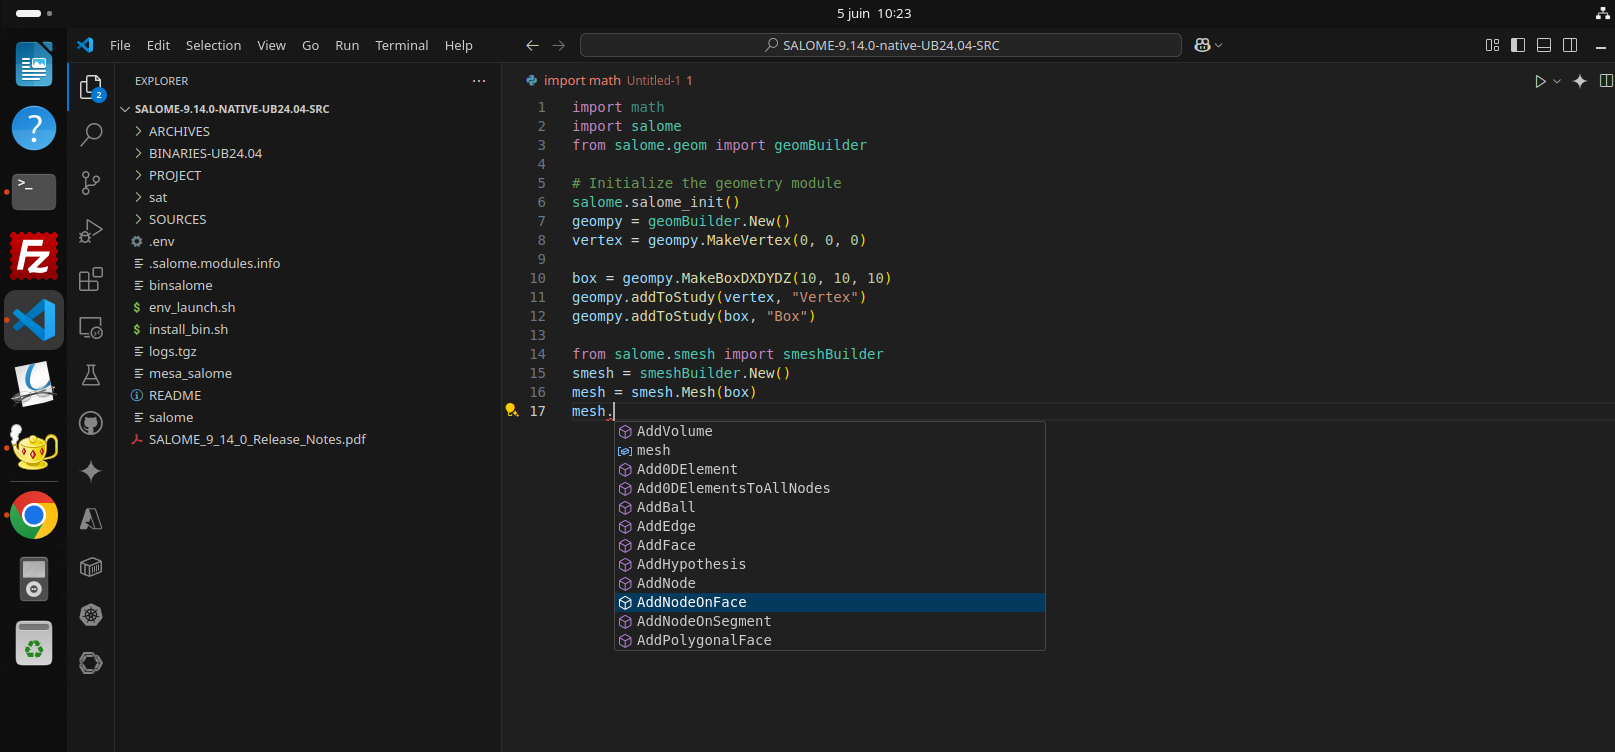The image size is (1615, 752).
Task: Open SALOME_9_14_0_Release_Notes.pdf file
Action: point(257,439)
